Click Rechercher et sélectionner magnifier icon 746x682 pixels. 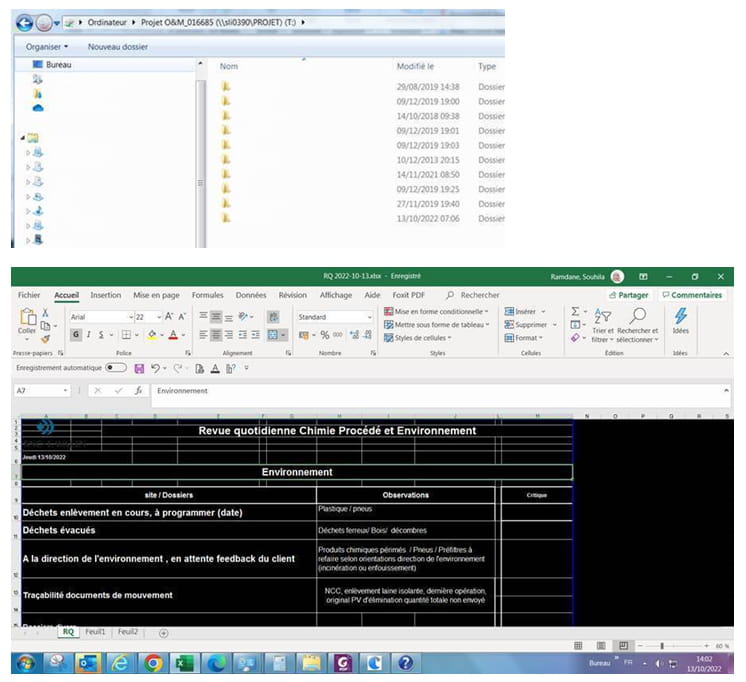point(637,317)
